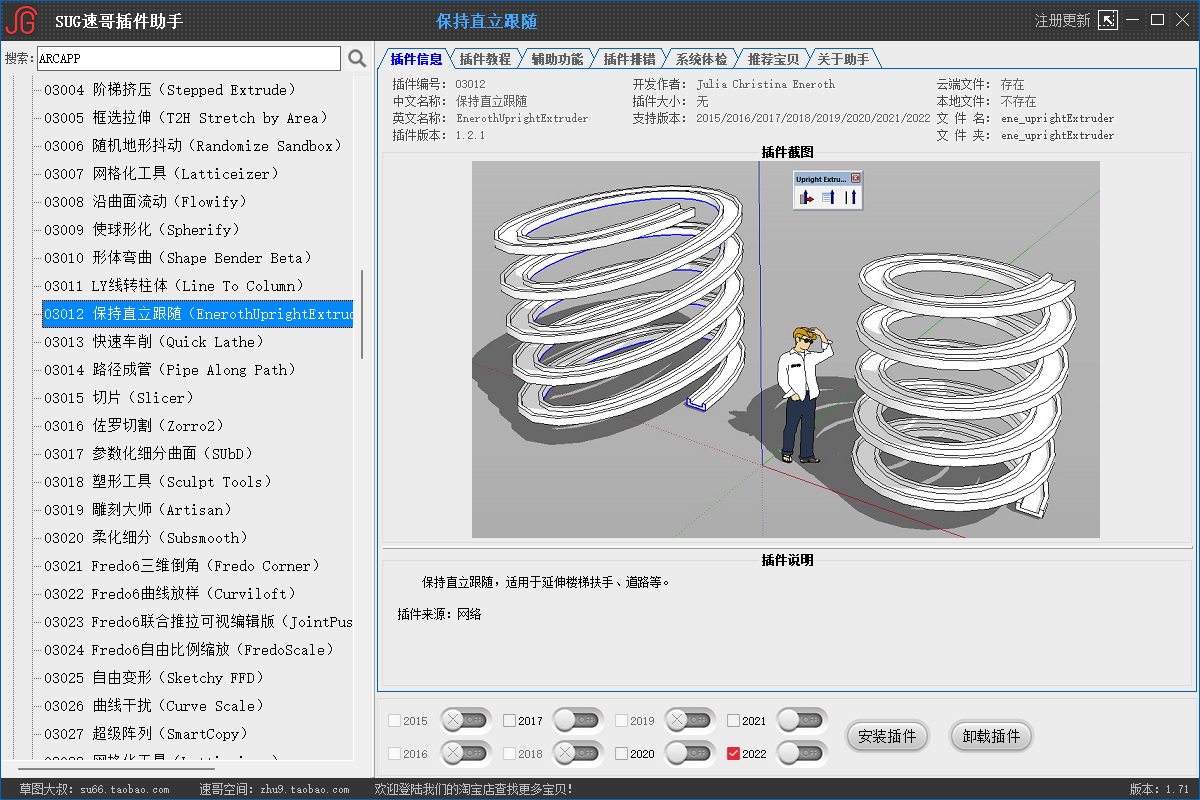Close the Upright Extruder floating toolbar
The height and width of the screenshot is (800, 1200).
pyautogui.click(x=856, y=178)
